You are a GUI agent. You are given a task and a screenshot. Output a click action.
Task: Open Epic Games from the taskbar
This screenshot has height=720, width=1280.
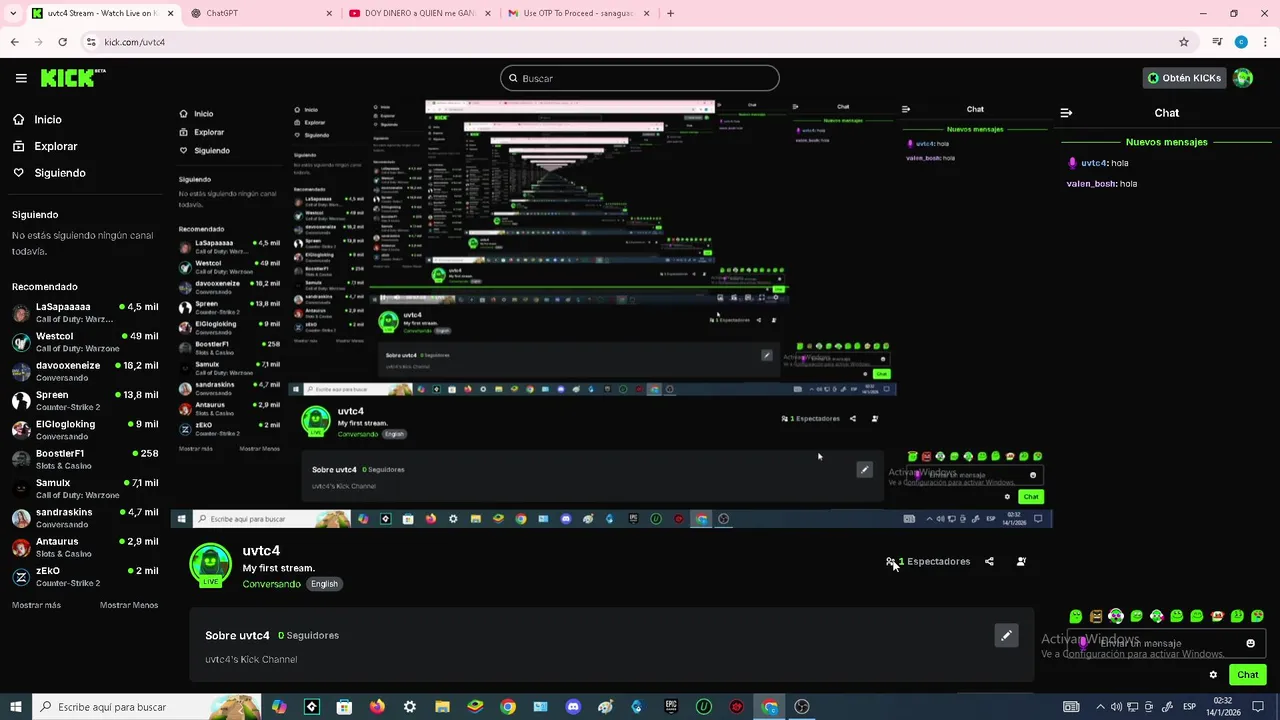tap(671, 707)
